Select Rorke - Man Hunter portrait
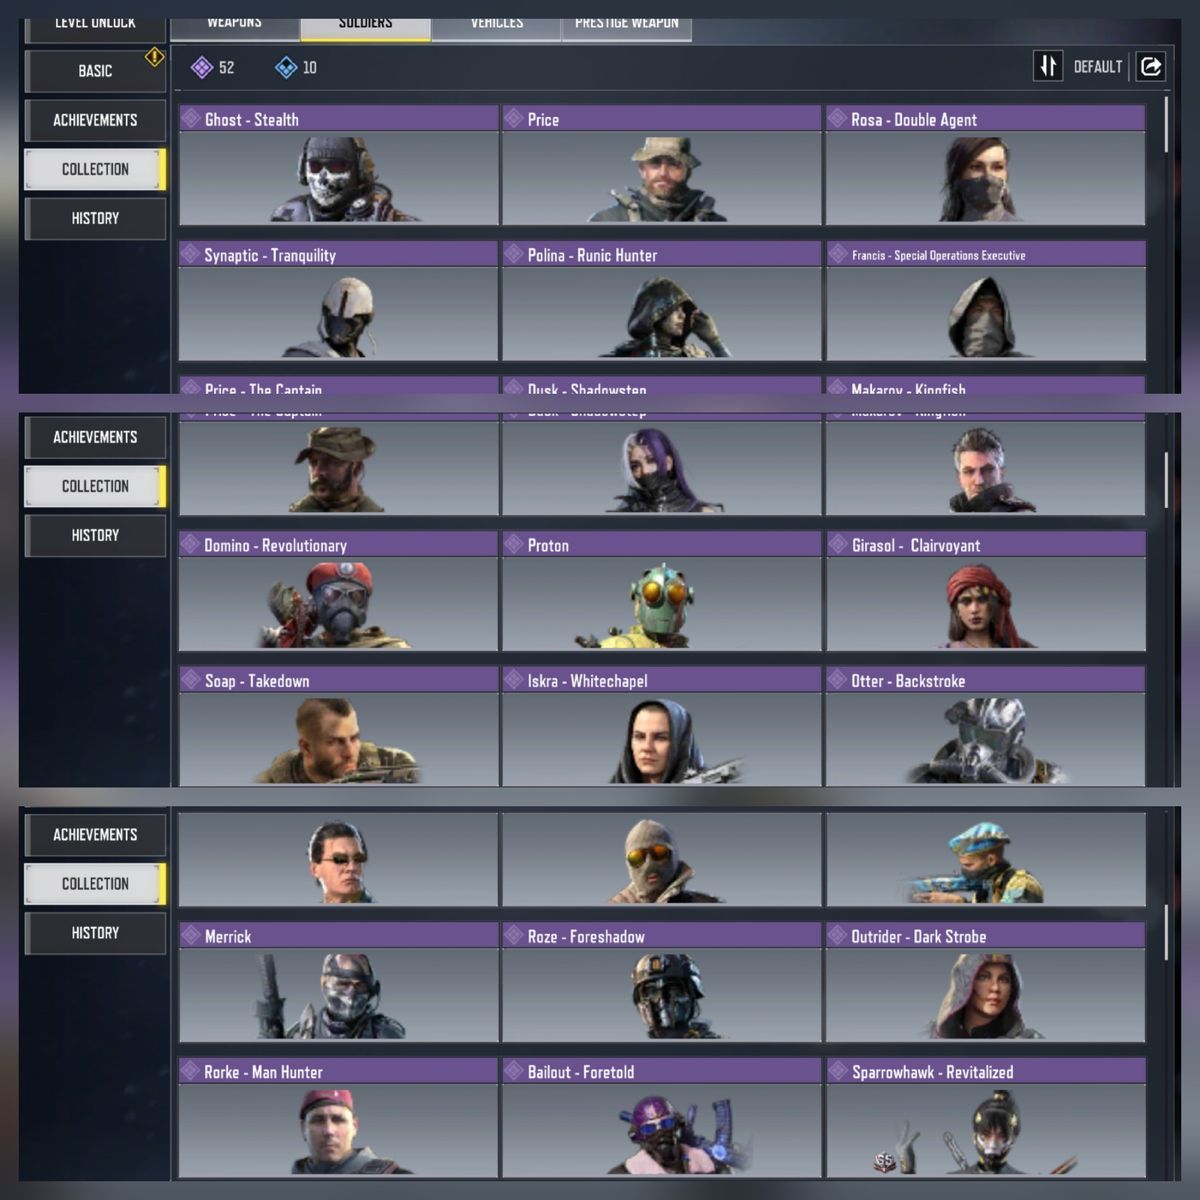This screenshot has height=1200, width=1200. click(x=339, y=1130)
